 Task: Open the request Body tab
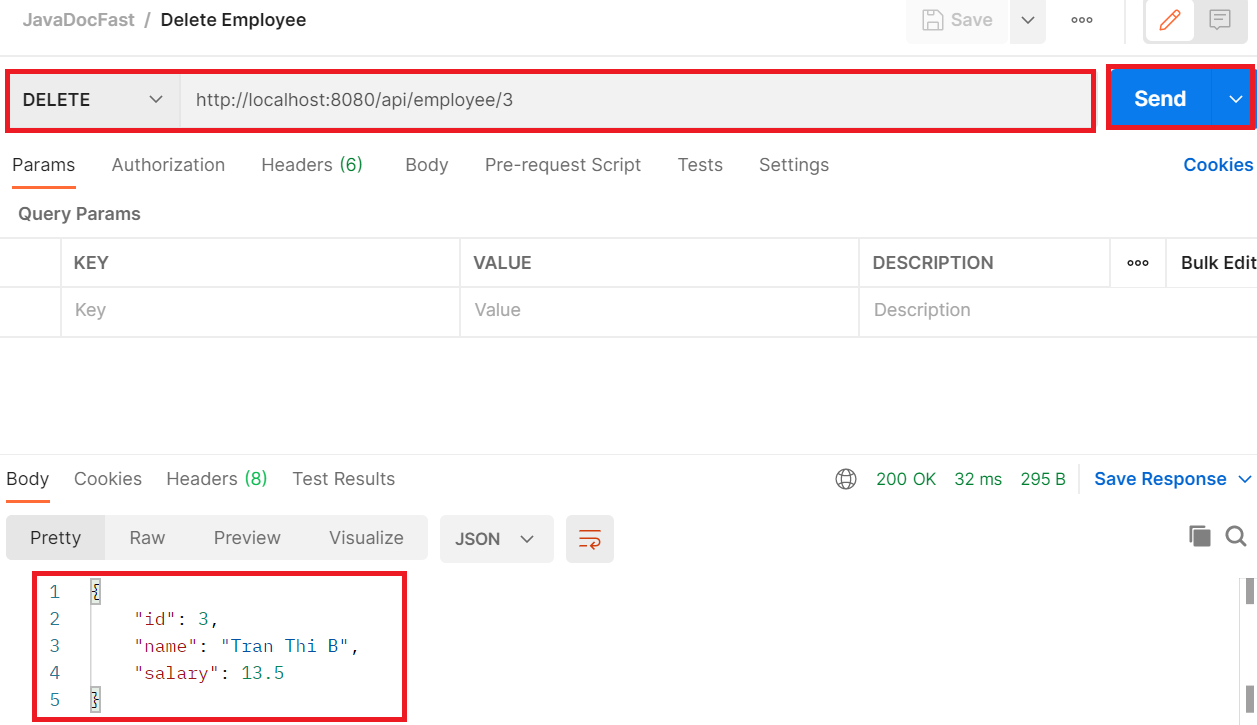427,165
